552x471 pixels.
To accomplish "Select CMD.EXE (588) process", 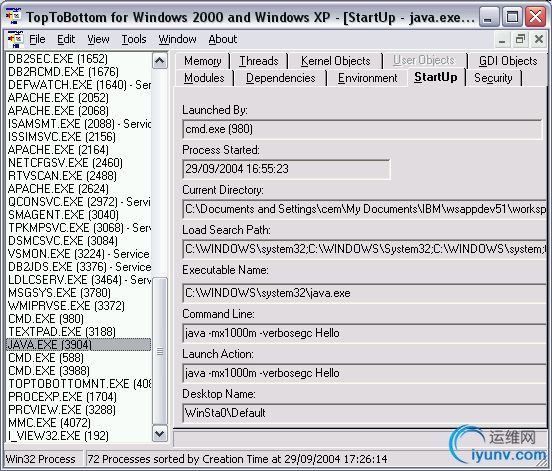I will coord(46,358).
